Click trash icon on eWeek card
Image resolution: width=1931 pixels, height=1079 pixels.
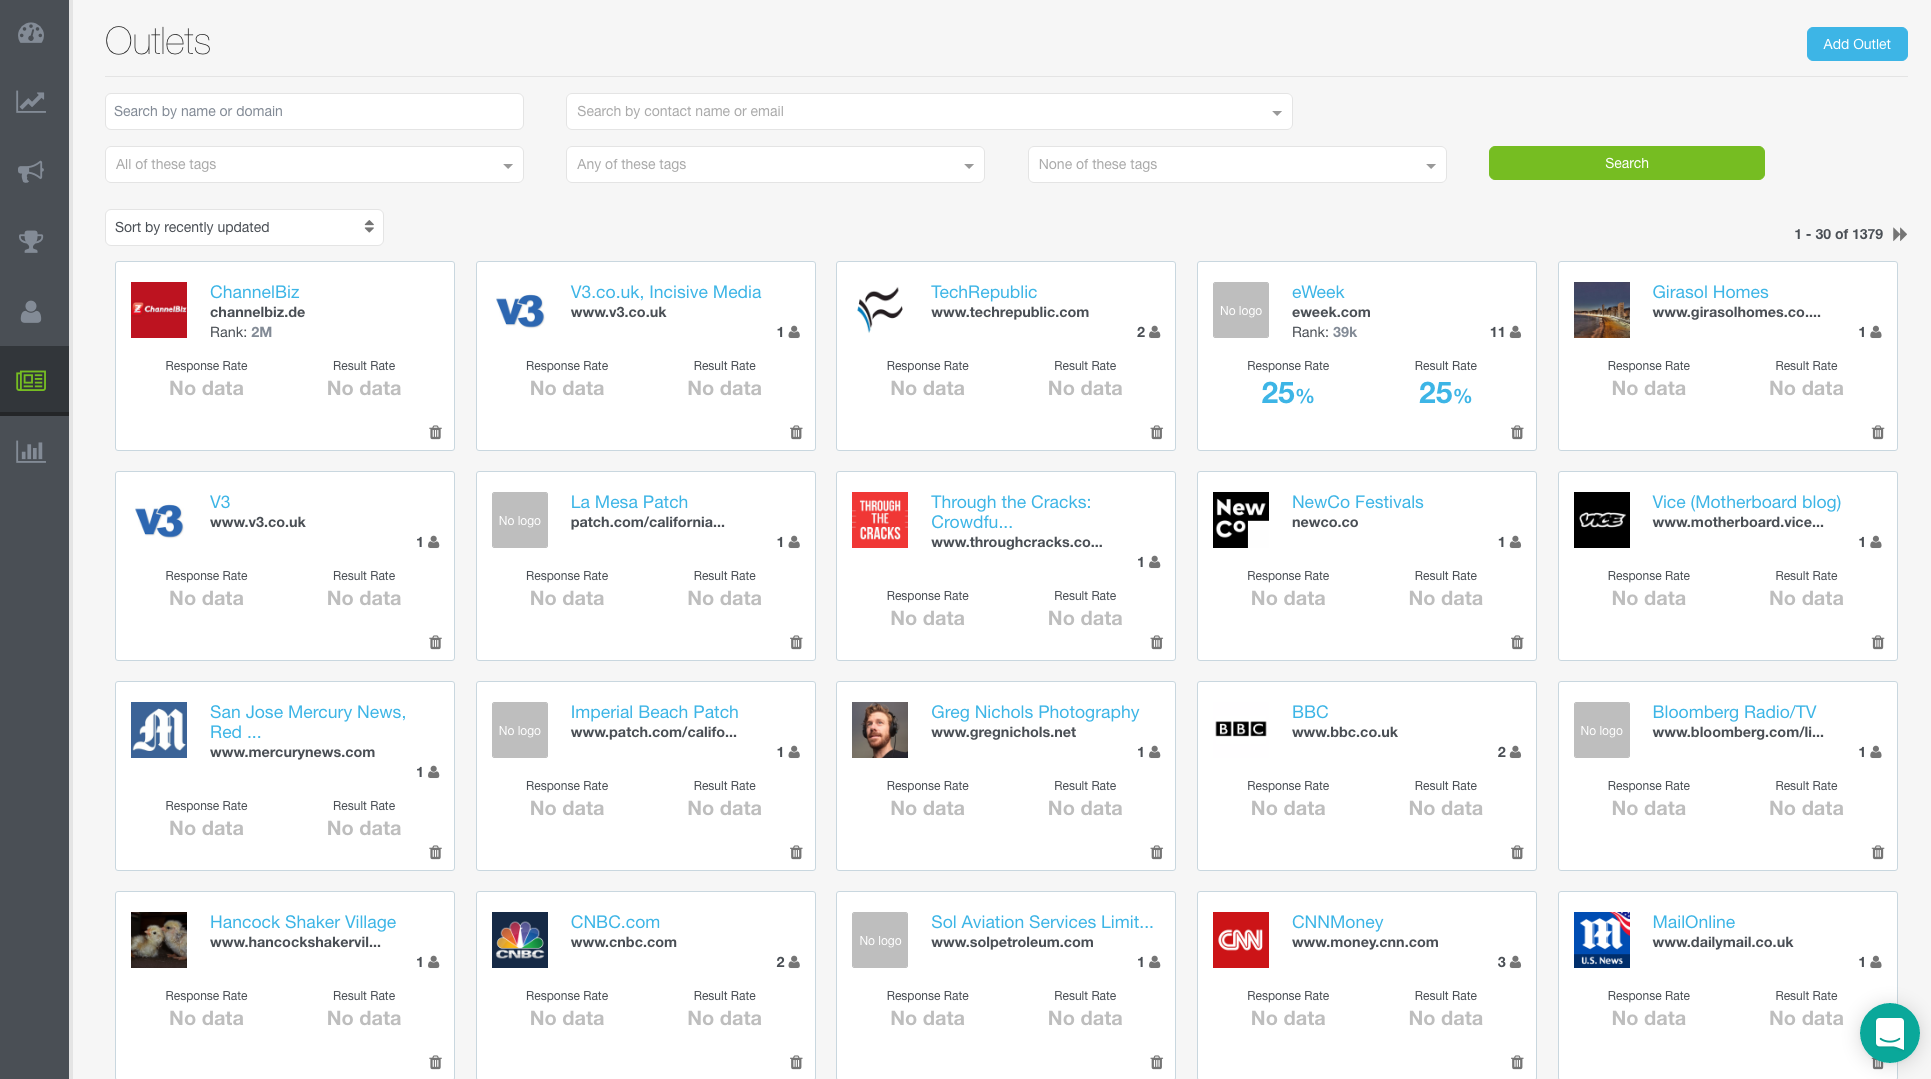[1517, 432]
